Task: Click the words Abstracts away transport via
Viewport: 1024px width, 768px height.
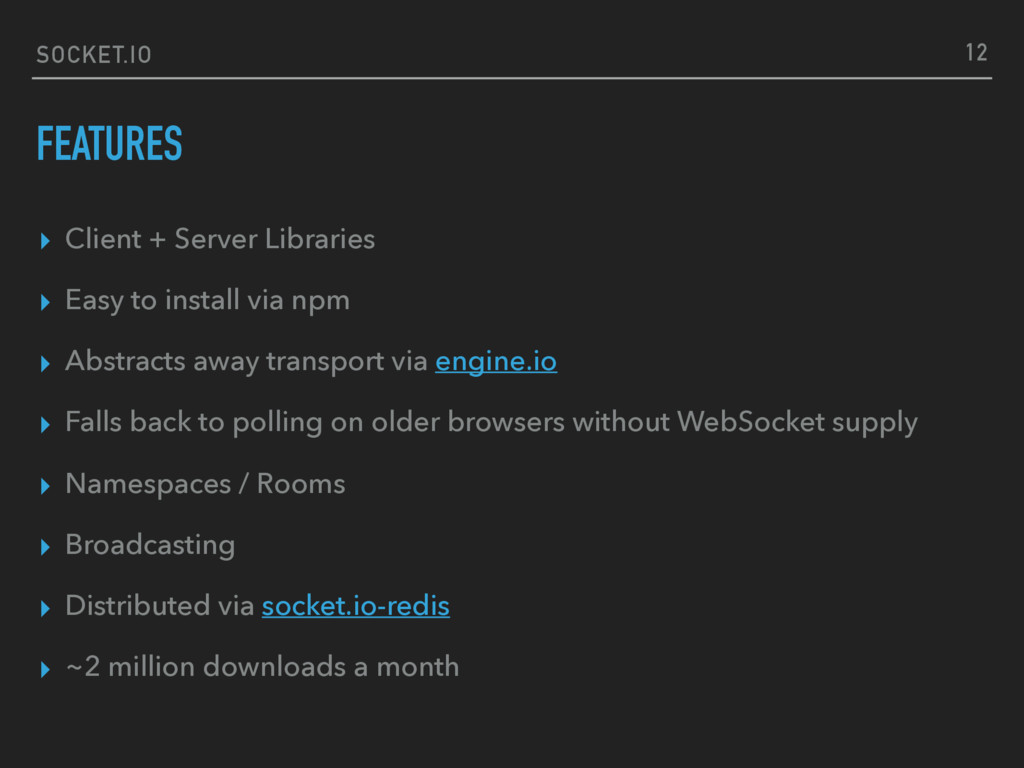Action: pyautogui.click(x=246, y=362)
